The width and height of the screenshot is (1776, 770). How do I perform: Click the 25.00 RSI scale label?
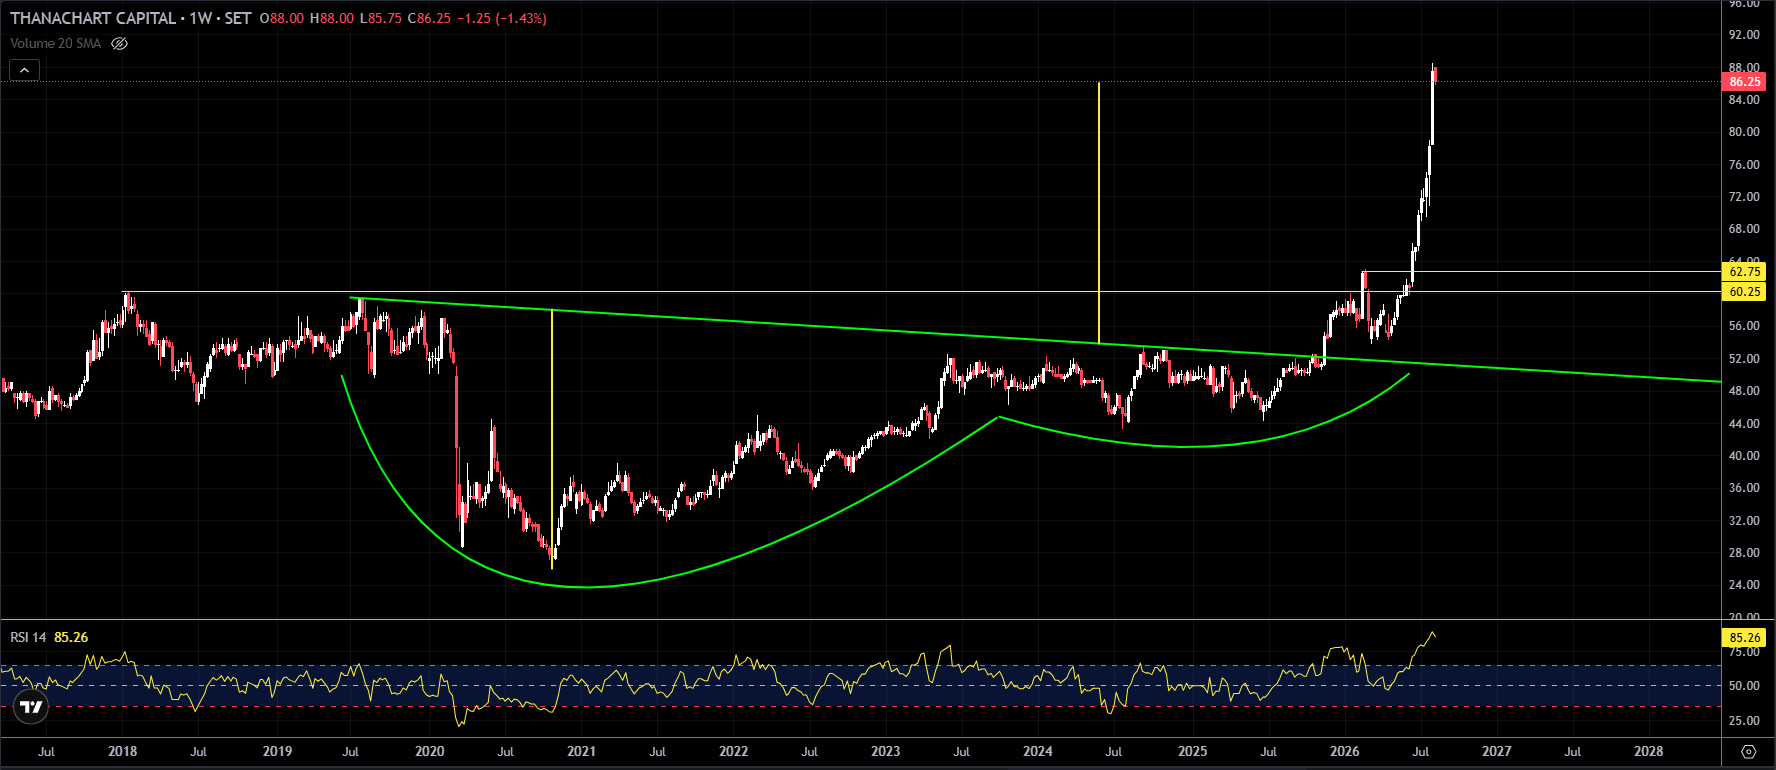coord(1744,721)
